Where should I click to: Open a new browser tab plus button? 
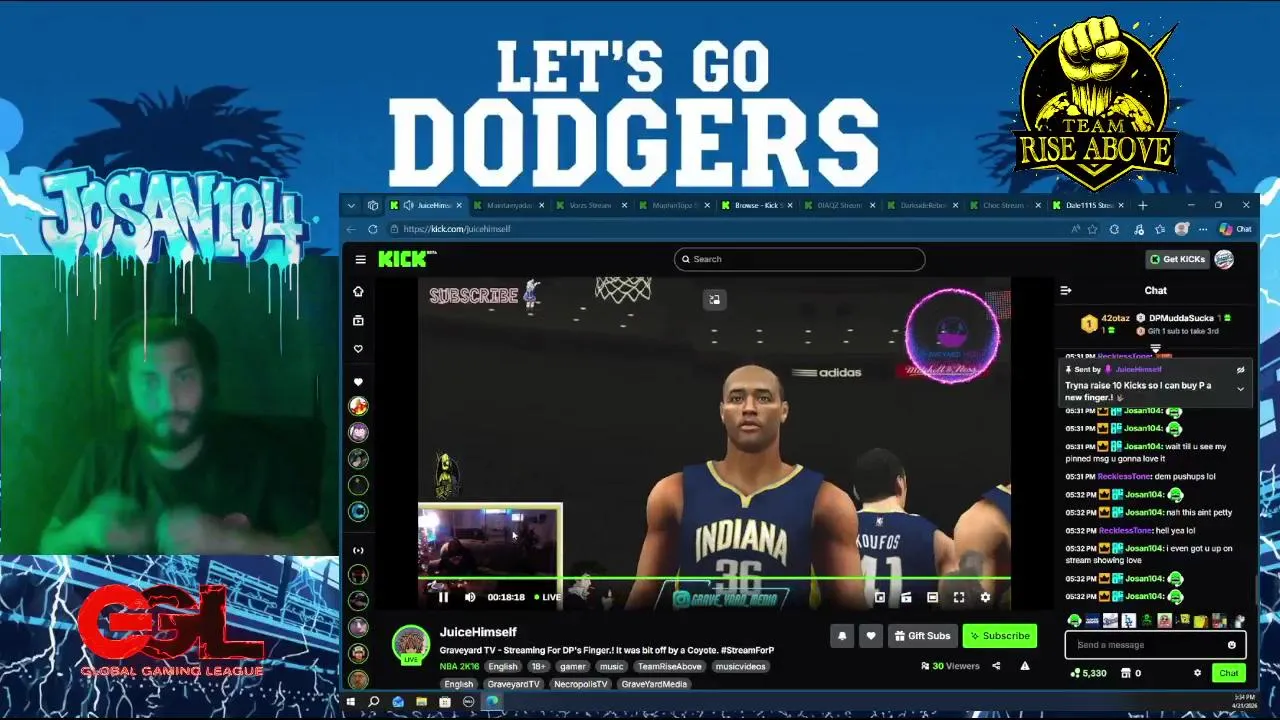tap(1143, 205)
